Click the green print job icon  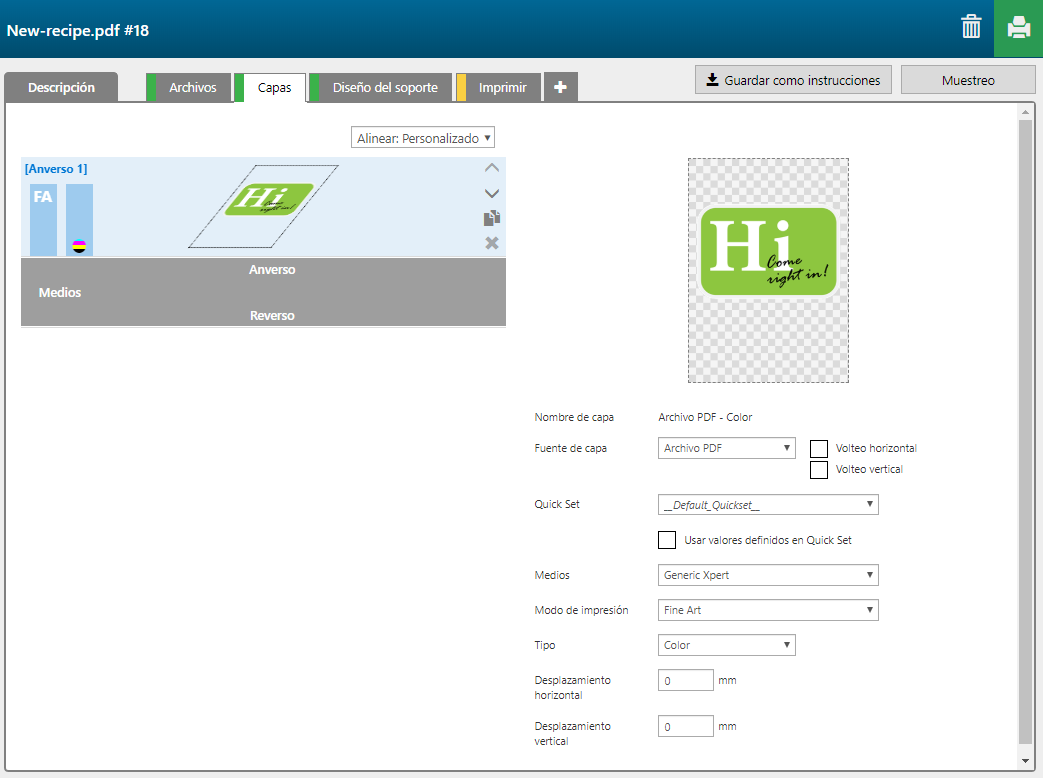tap(1018, 28)
